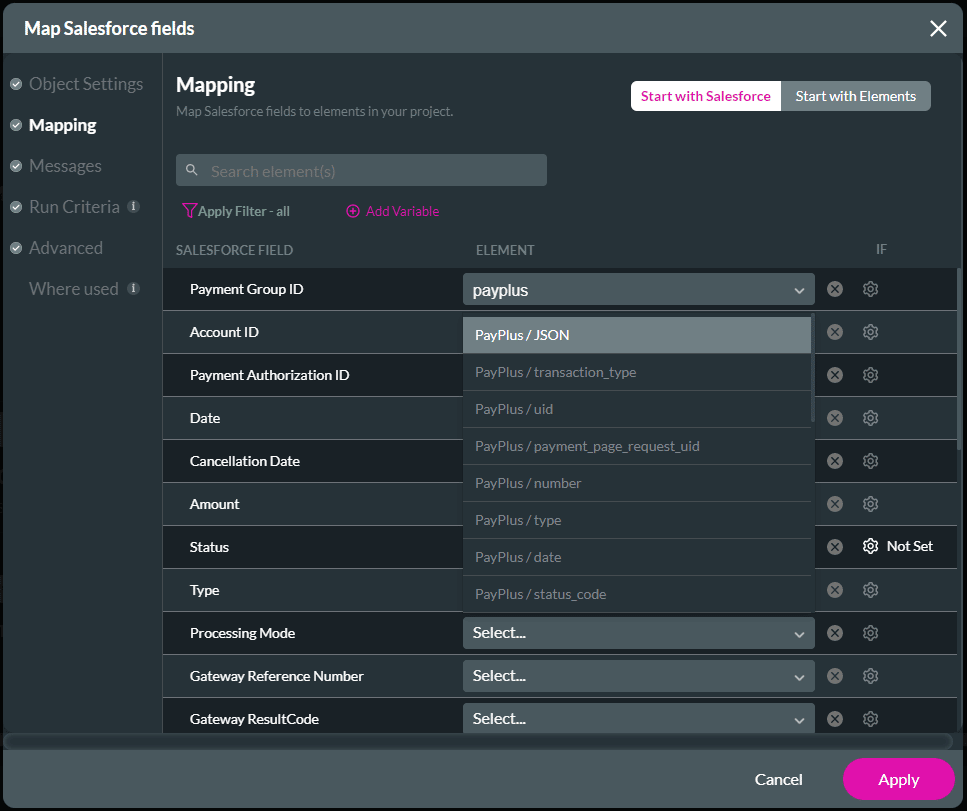This screenshot has height=811, width=967.
Task: Choose PayPlus / JSON from the list
Action: pyautogui.click(x=637, y=335)
